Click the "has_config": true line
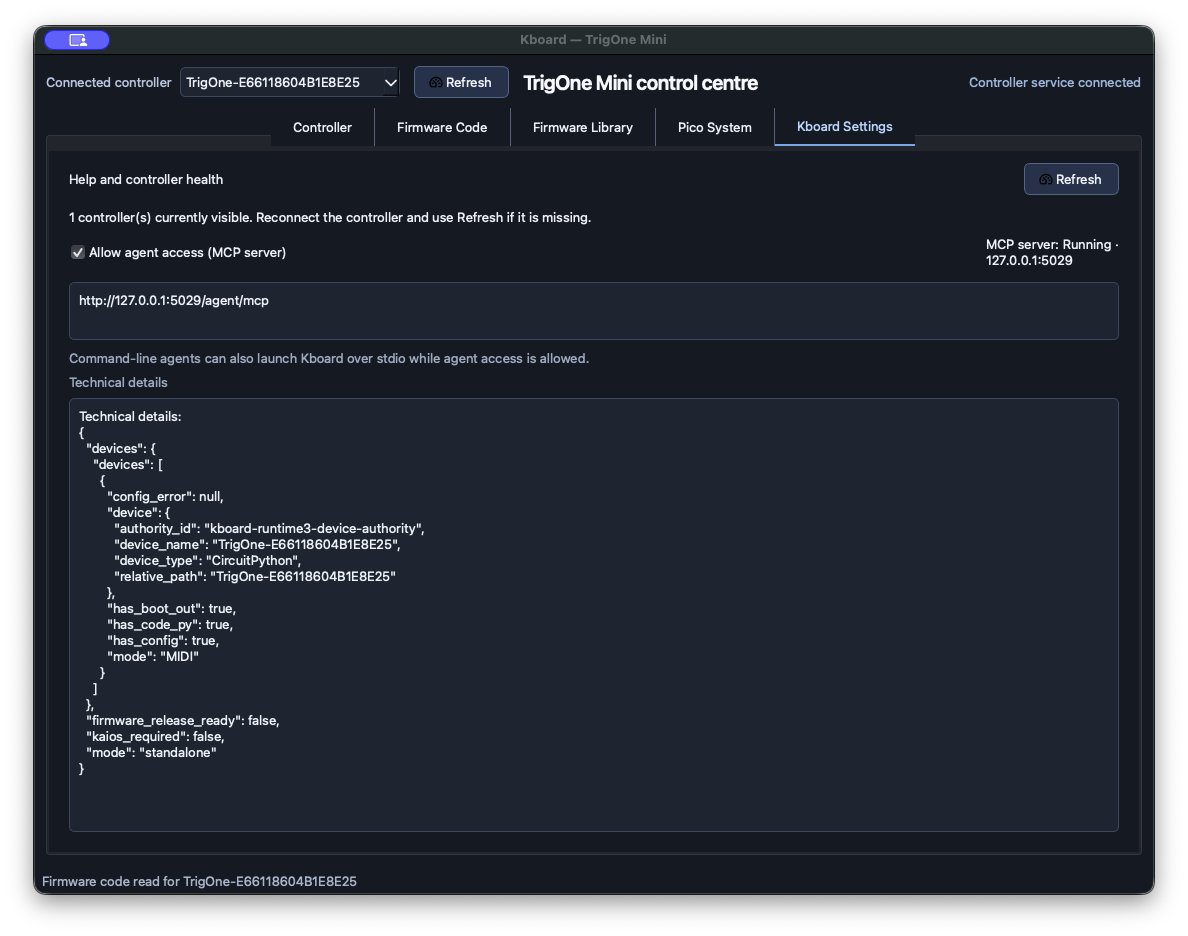1188x936 pixels. coord(163,640)
